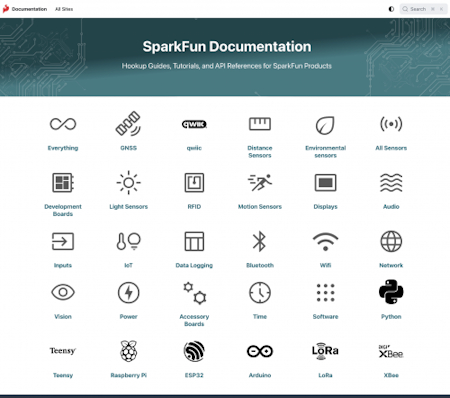
Task: Click the Power text link
Action: point(129,317)
